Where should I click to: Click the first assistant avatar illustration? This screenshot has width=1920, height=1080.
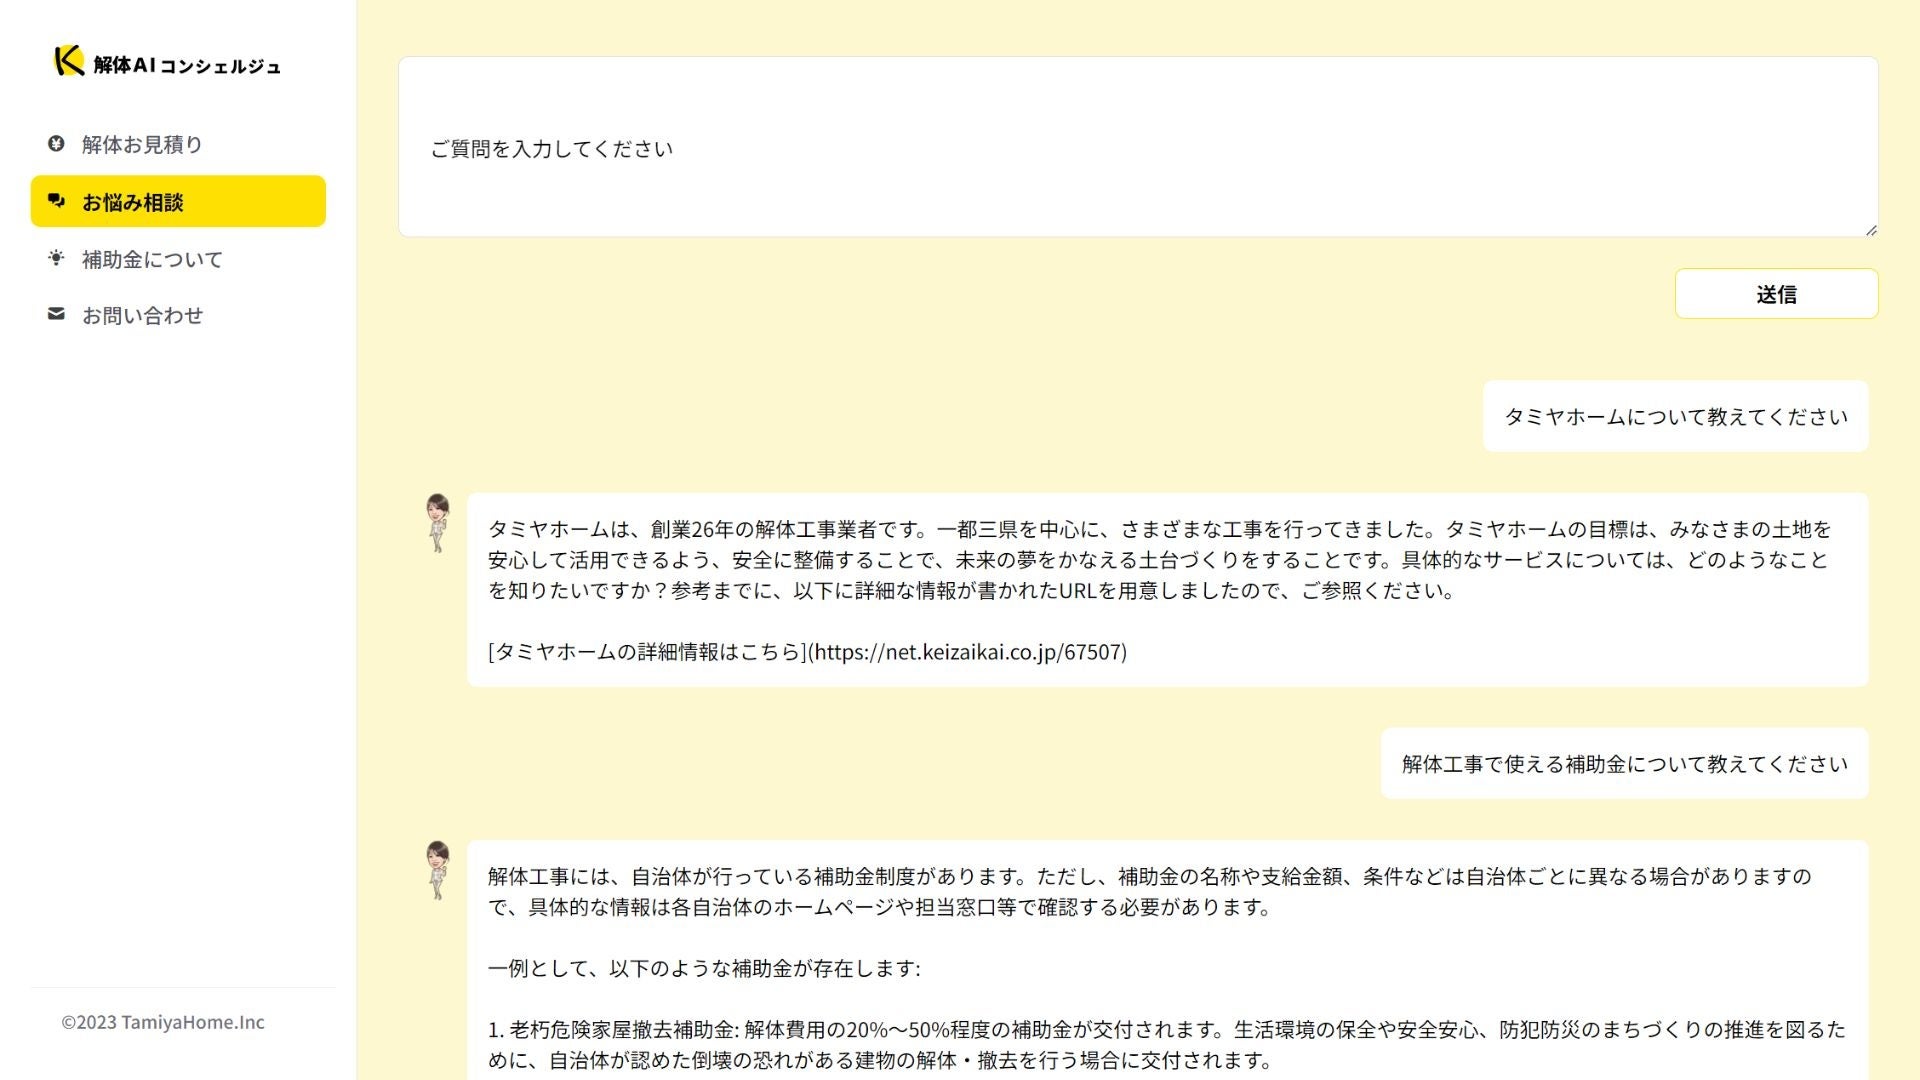click(x=437, y=522)
